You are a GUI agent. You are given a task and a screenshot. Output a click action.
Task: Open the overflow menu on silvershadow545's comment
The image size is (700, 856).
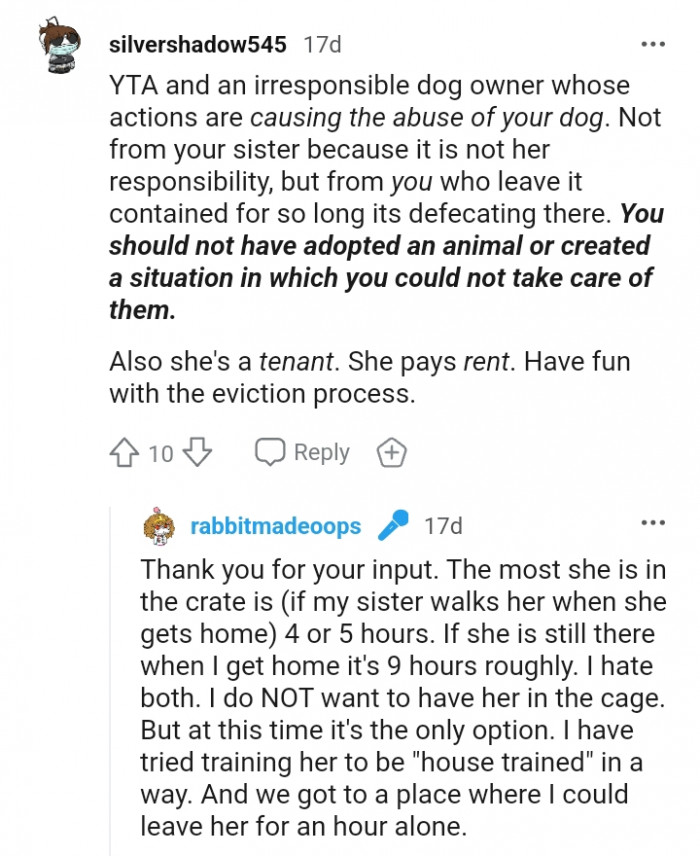[x=654, y=42]
